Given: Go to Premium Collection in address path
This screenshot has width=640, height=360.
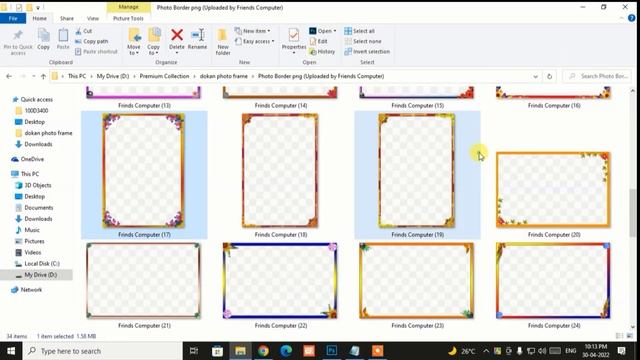Looking at the screenshot, I should click(x=164, y=76).
